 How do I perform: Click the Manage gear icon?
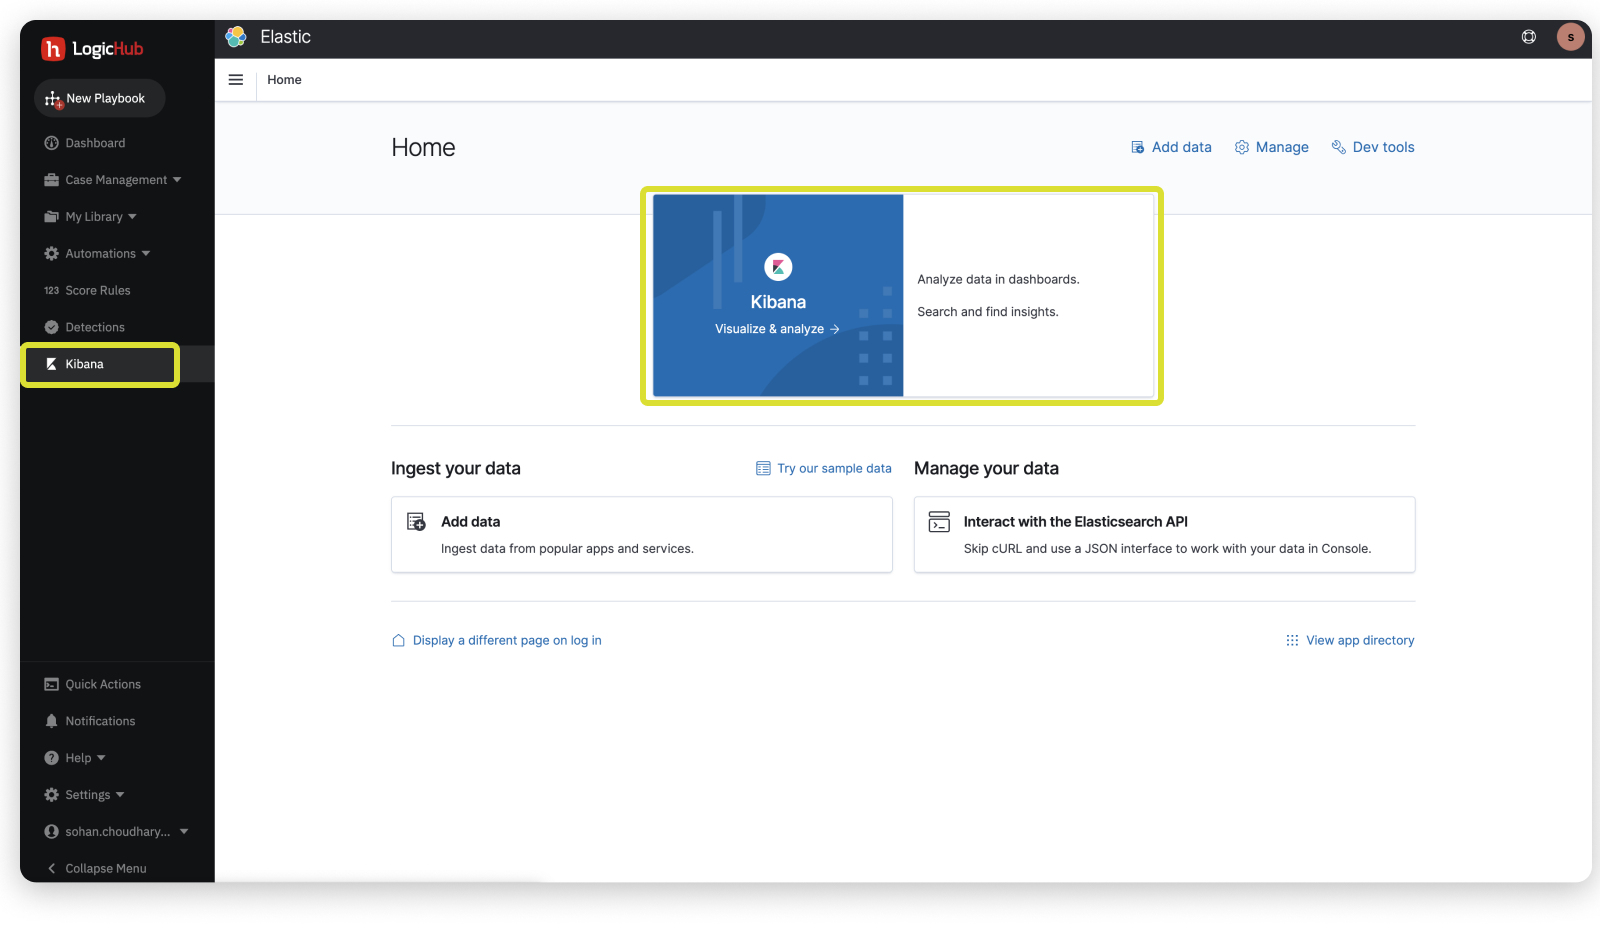coord(1242,147)
